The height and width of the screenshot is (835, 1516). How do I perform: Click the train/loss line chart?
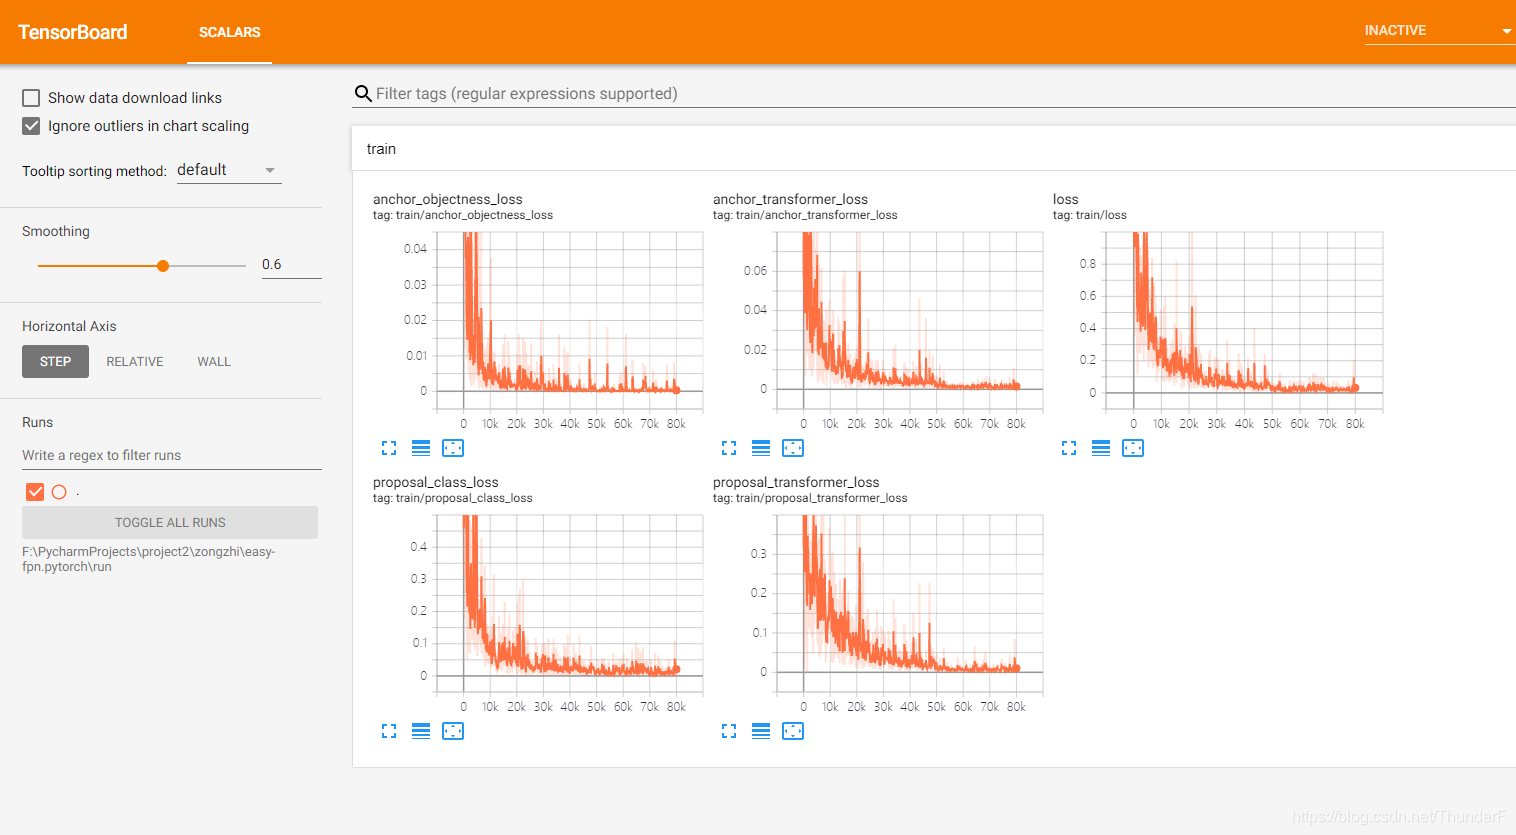(1243, 321)
